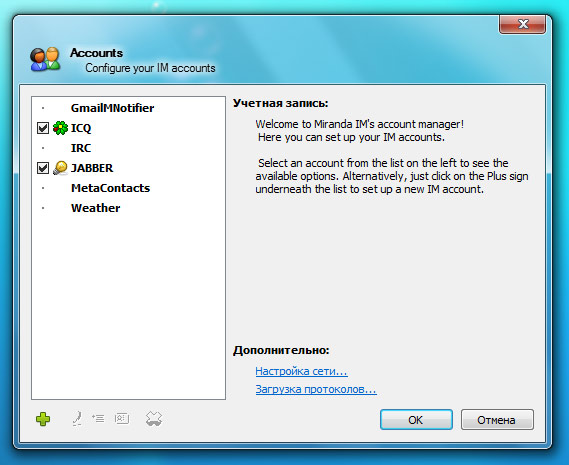Toggle the JABBER account checkbox

coord(43,168)
